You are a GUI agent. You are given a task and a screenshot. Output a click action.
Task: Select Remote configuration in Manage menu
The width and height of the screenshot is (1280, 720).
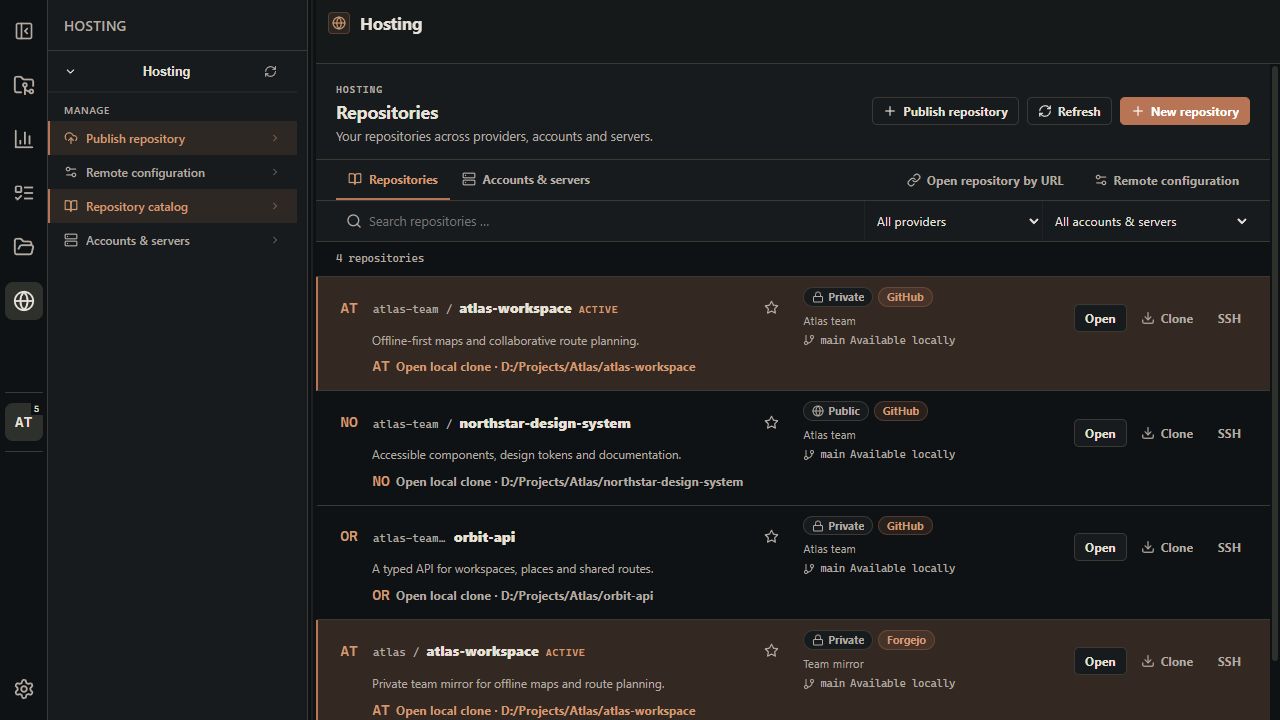click(x=172, y=173)
